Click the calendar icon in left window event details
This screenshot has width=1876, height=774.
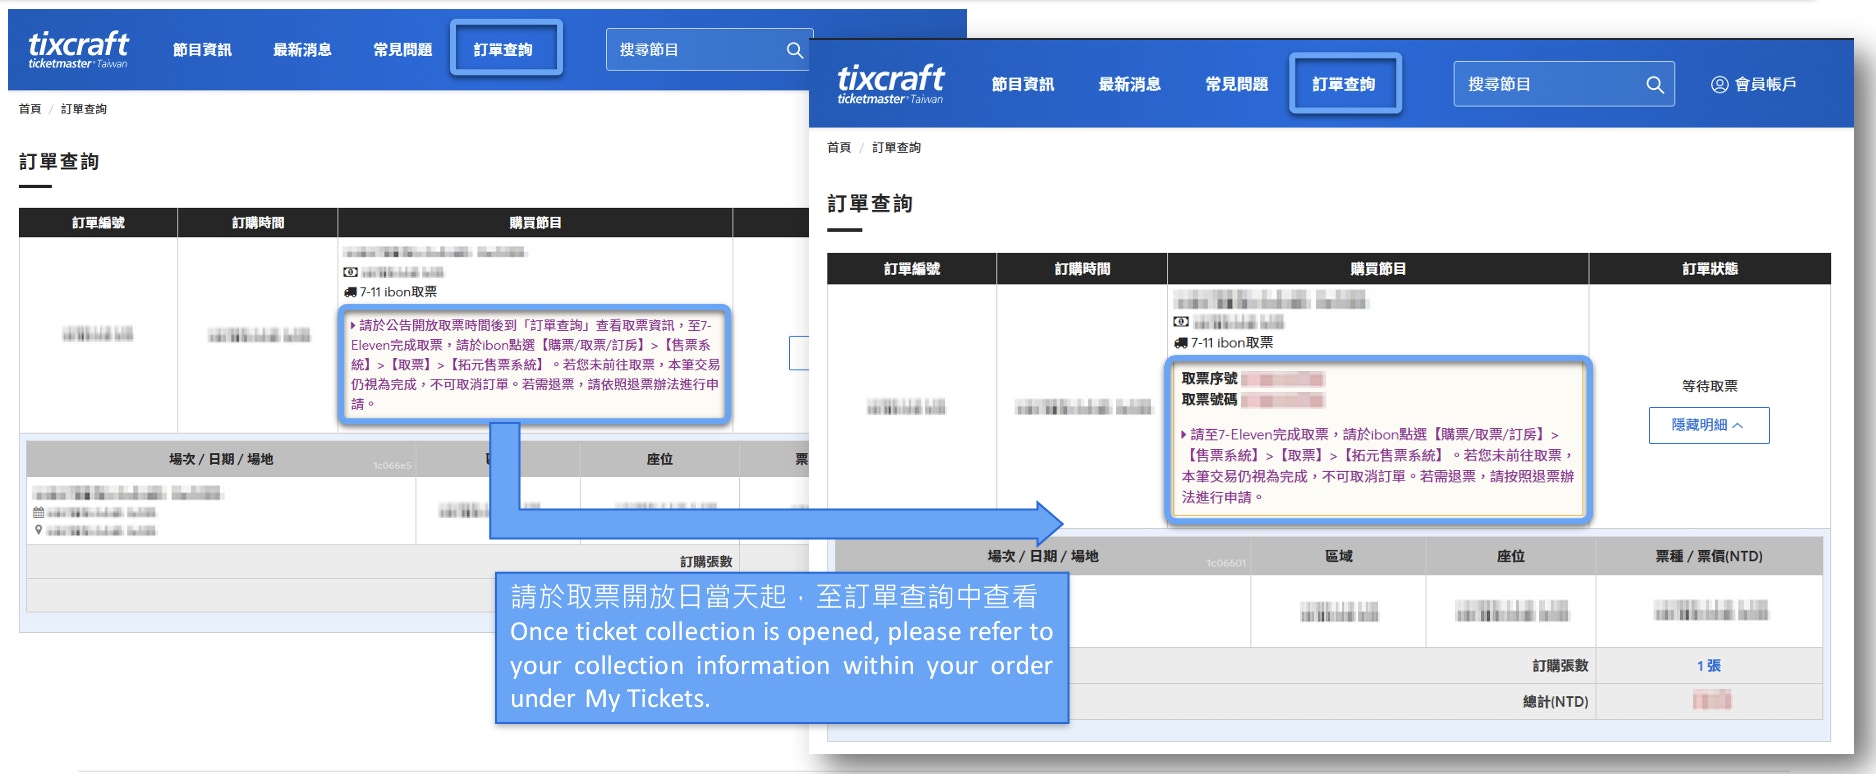[x=38, y=512]
